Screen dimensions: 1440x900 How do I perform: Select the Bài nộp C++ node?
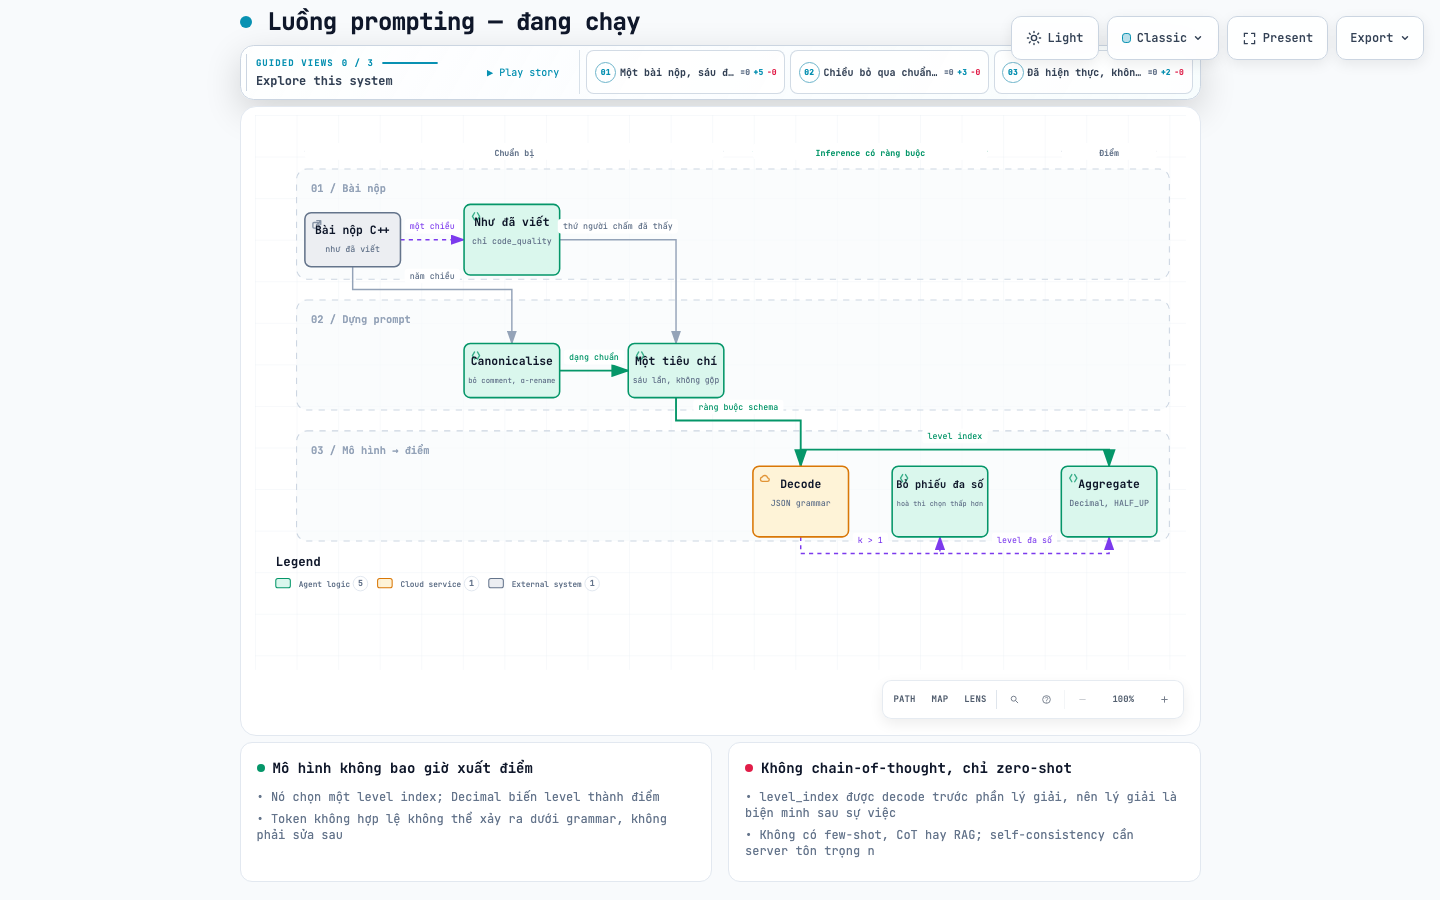click(353, 240)
